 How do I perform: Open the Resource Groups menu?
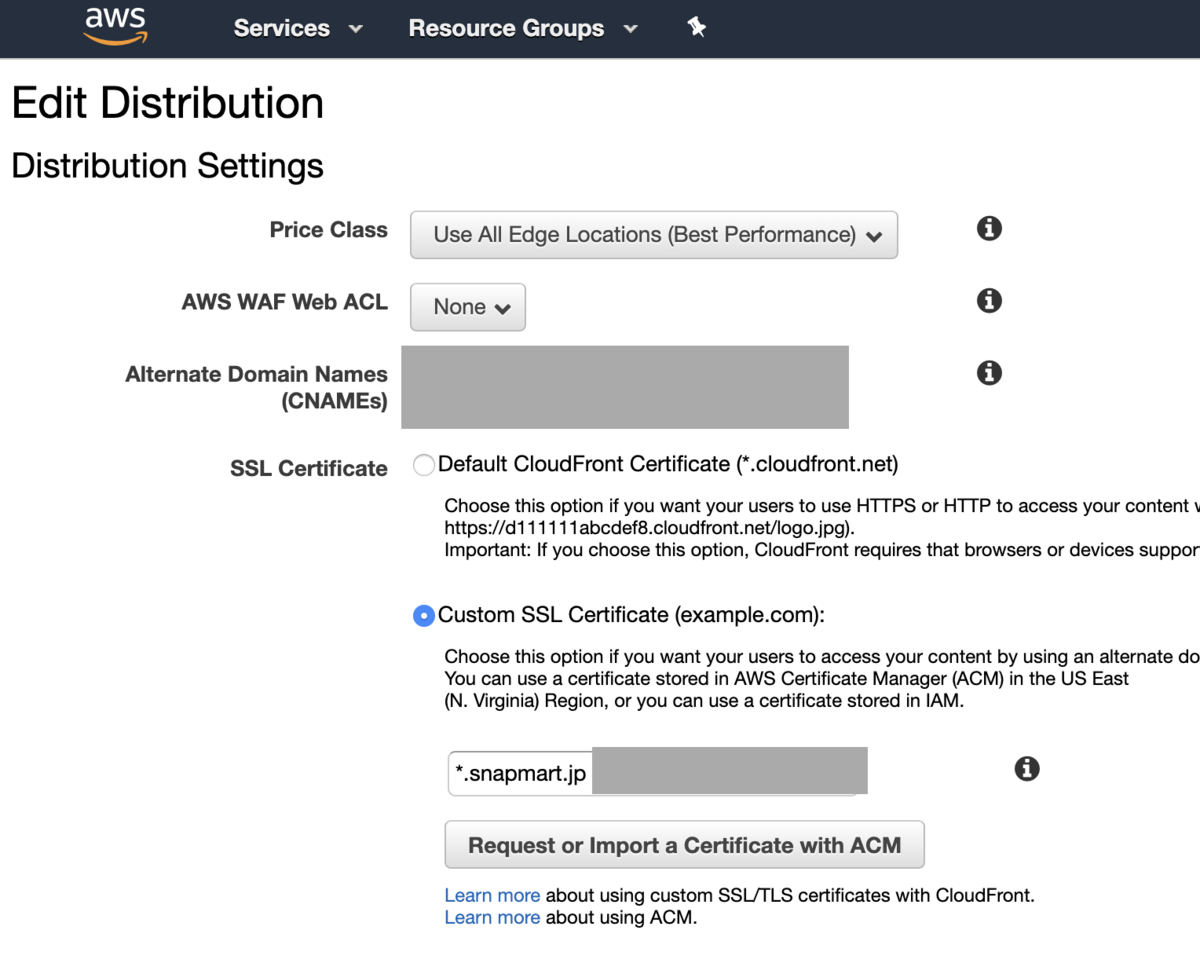[x=506, y=28]
